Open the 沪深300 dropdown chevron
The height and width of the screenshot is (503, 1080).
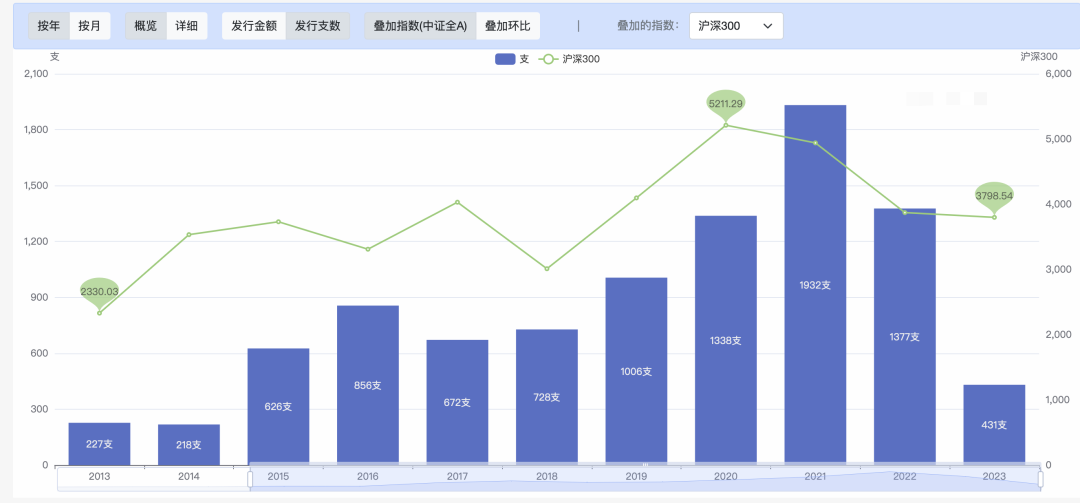[x=768, y=26]
